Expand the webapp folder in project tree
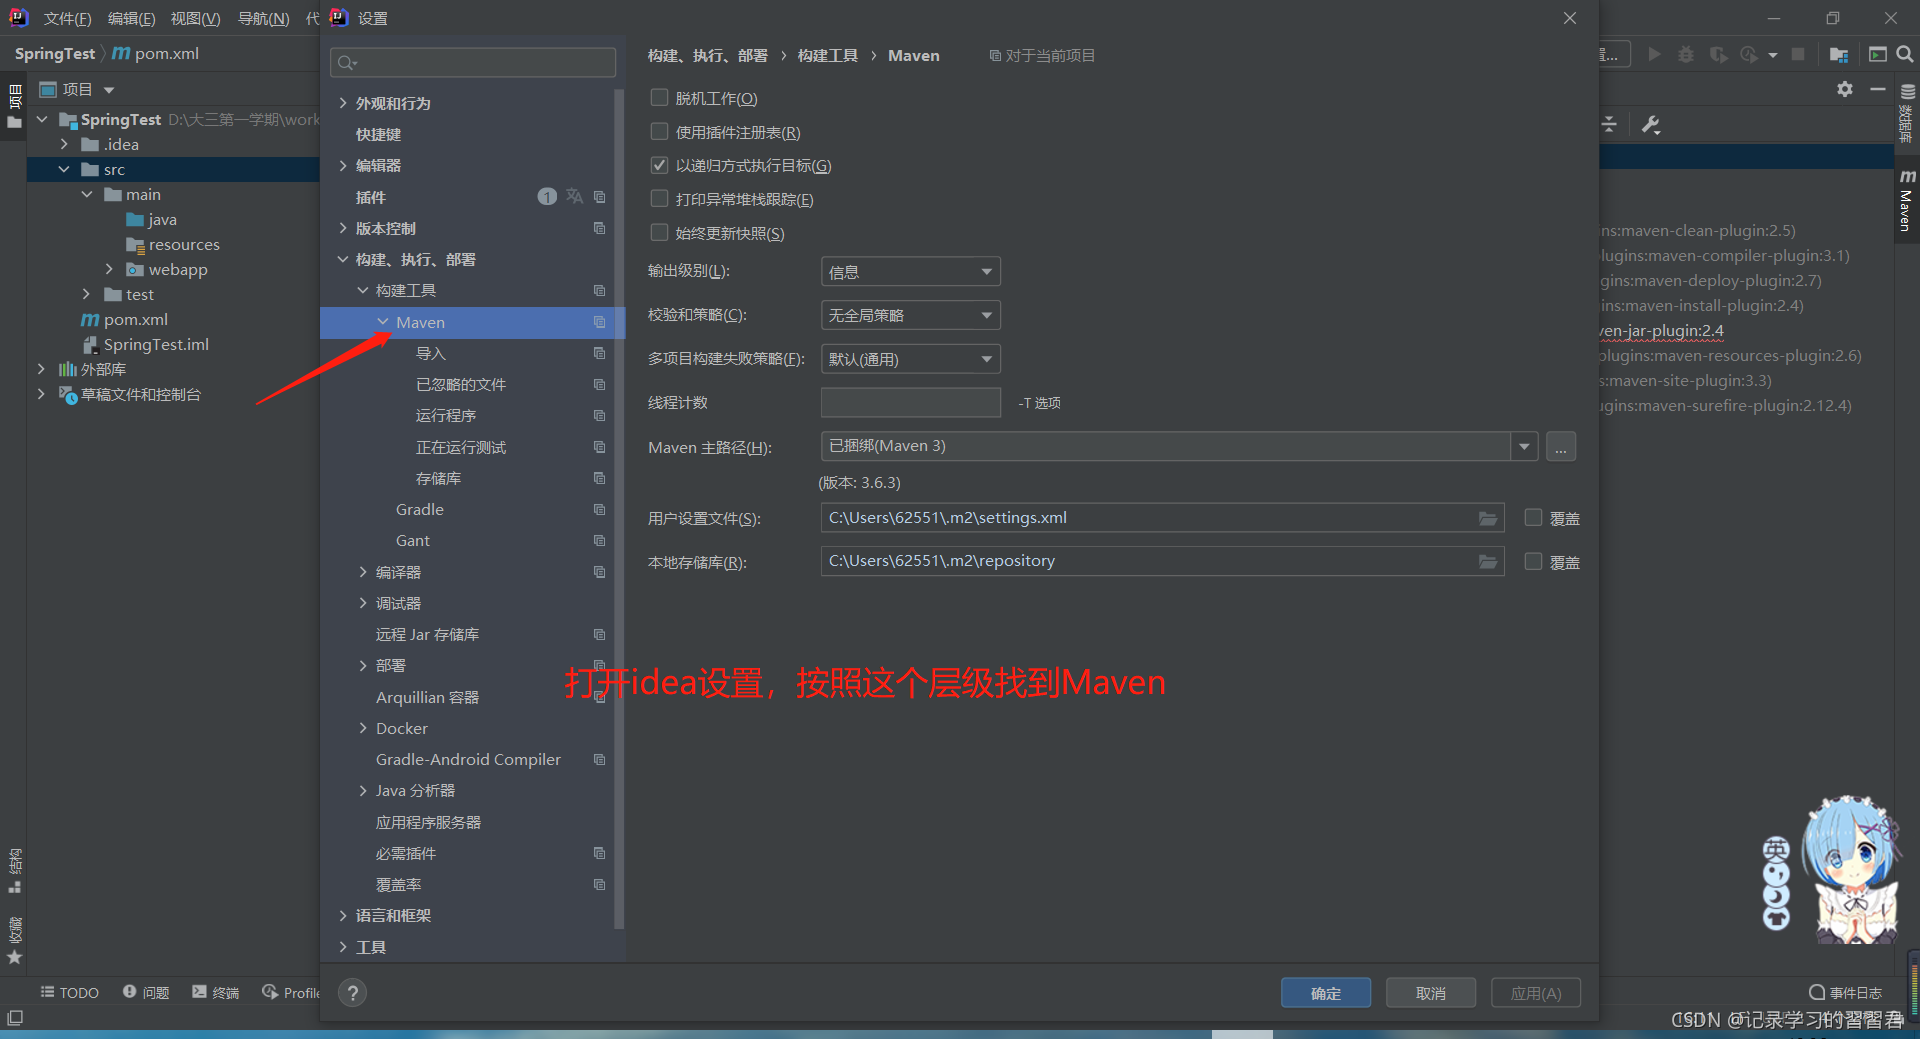 click(109, 269)
